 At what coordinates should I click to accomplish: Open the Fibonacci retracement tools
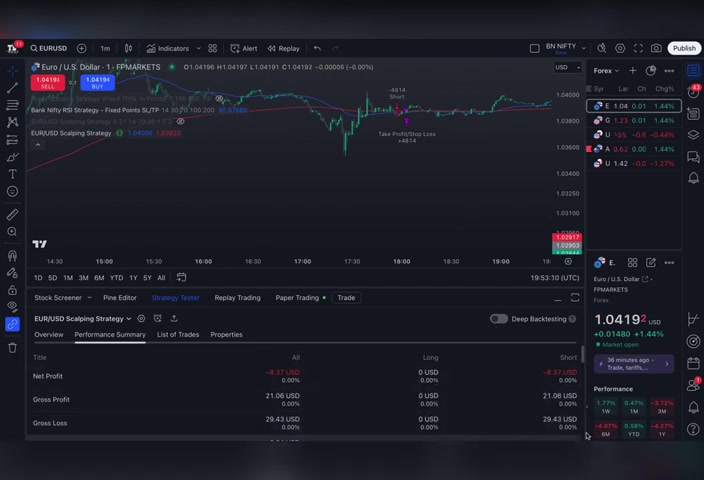tap(12, 105)
